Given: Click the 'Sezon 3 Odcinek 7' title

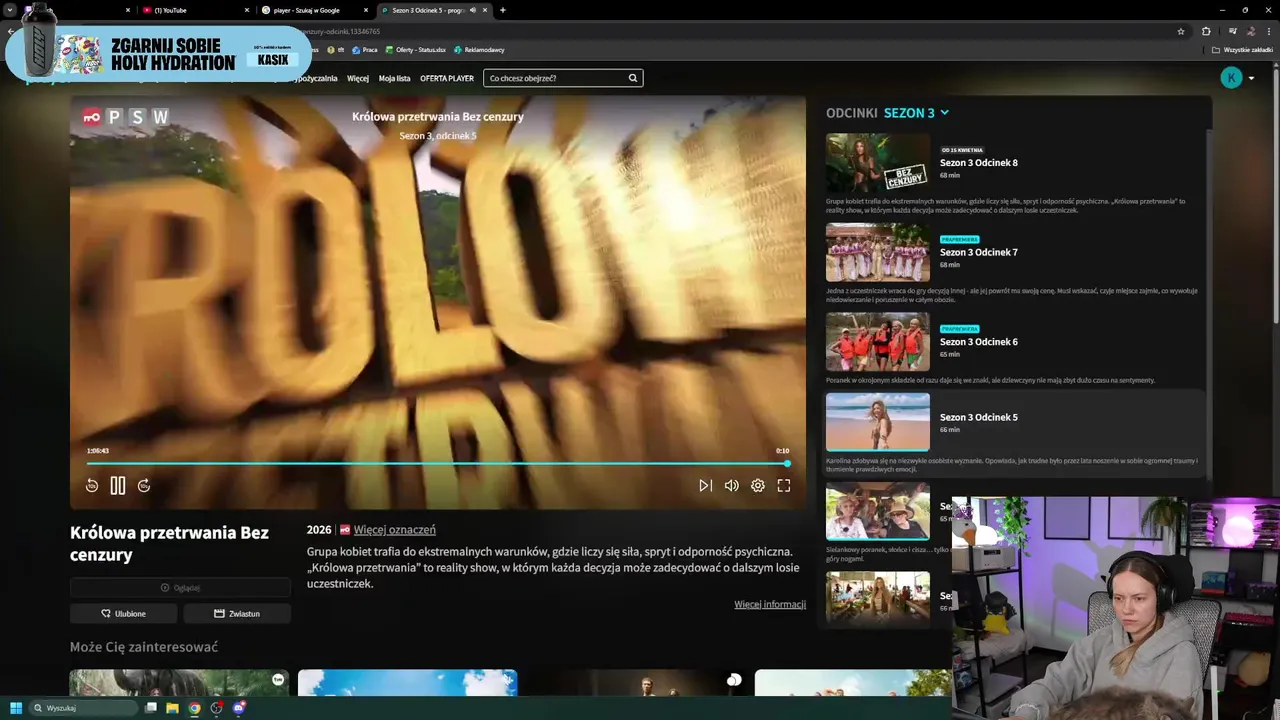Looking at the screenshot, I should [x=979, y=252].
